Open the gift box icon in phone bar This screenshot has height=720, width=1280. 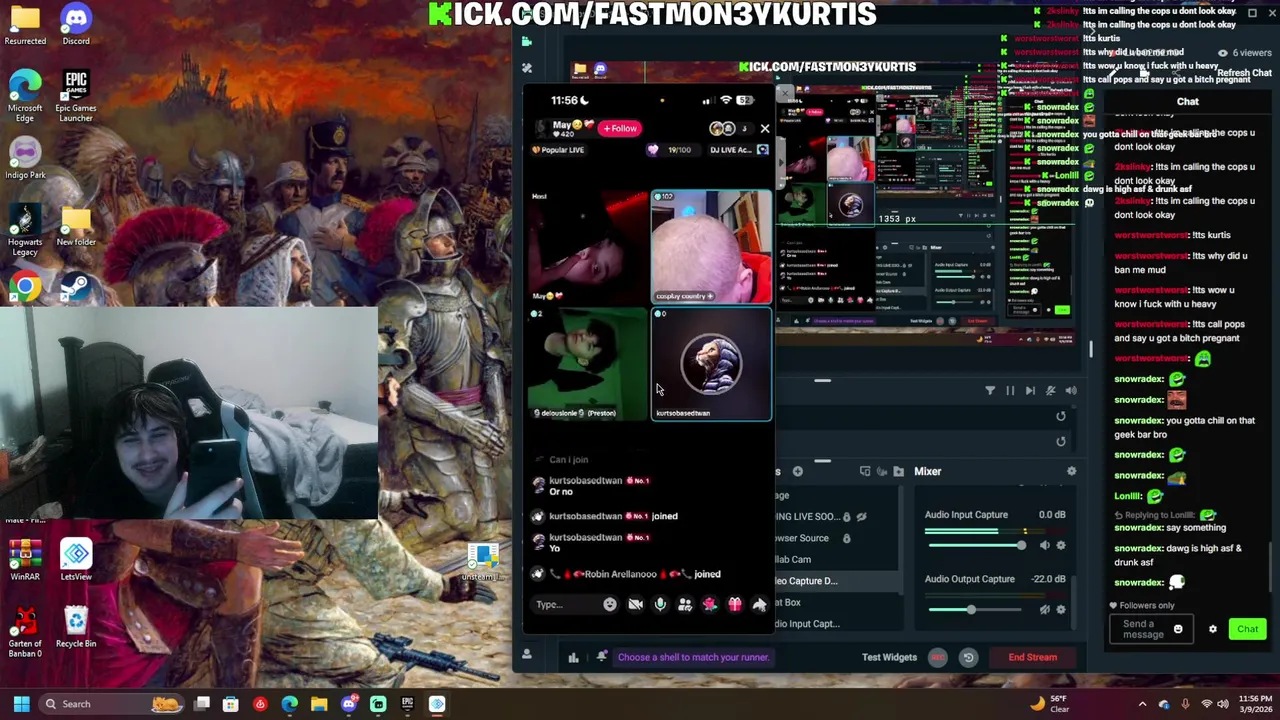(x=735, y=604)
